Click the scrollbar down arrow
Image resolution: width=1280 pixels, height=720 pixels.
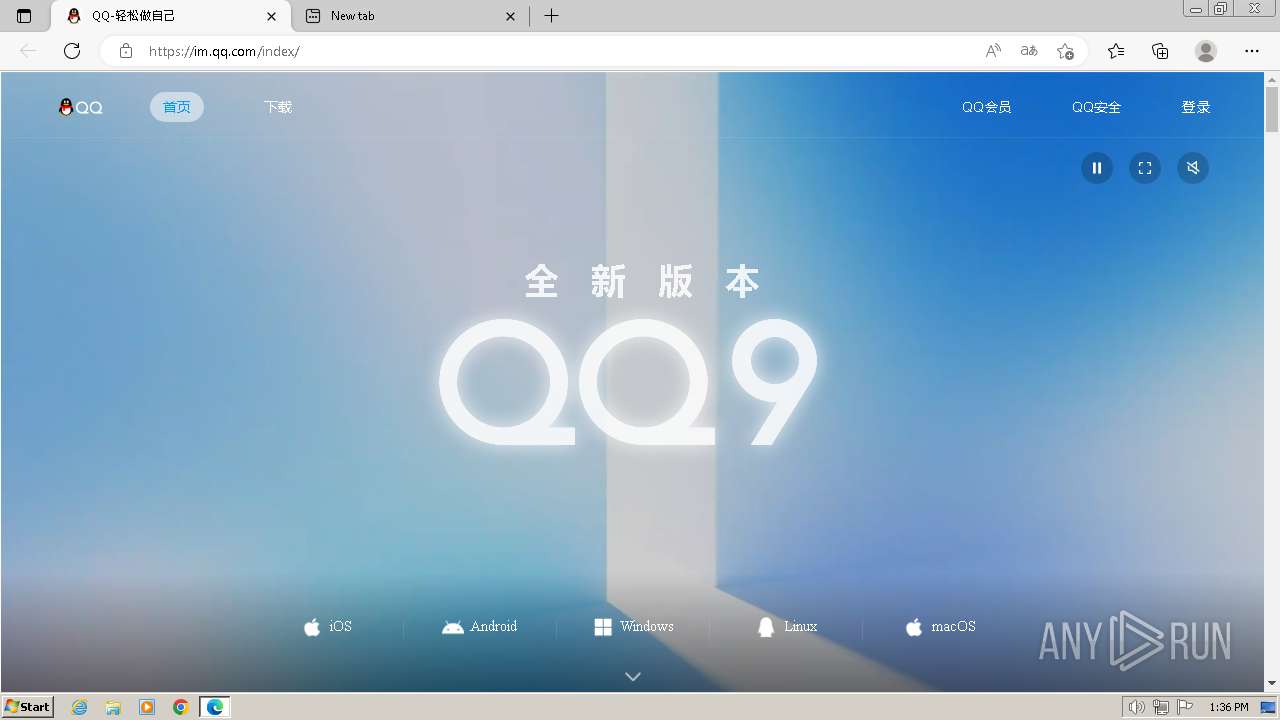point(1272,683)
